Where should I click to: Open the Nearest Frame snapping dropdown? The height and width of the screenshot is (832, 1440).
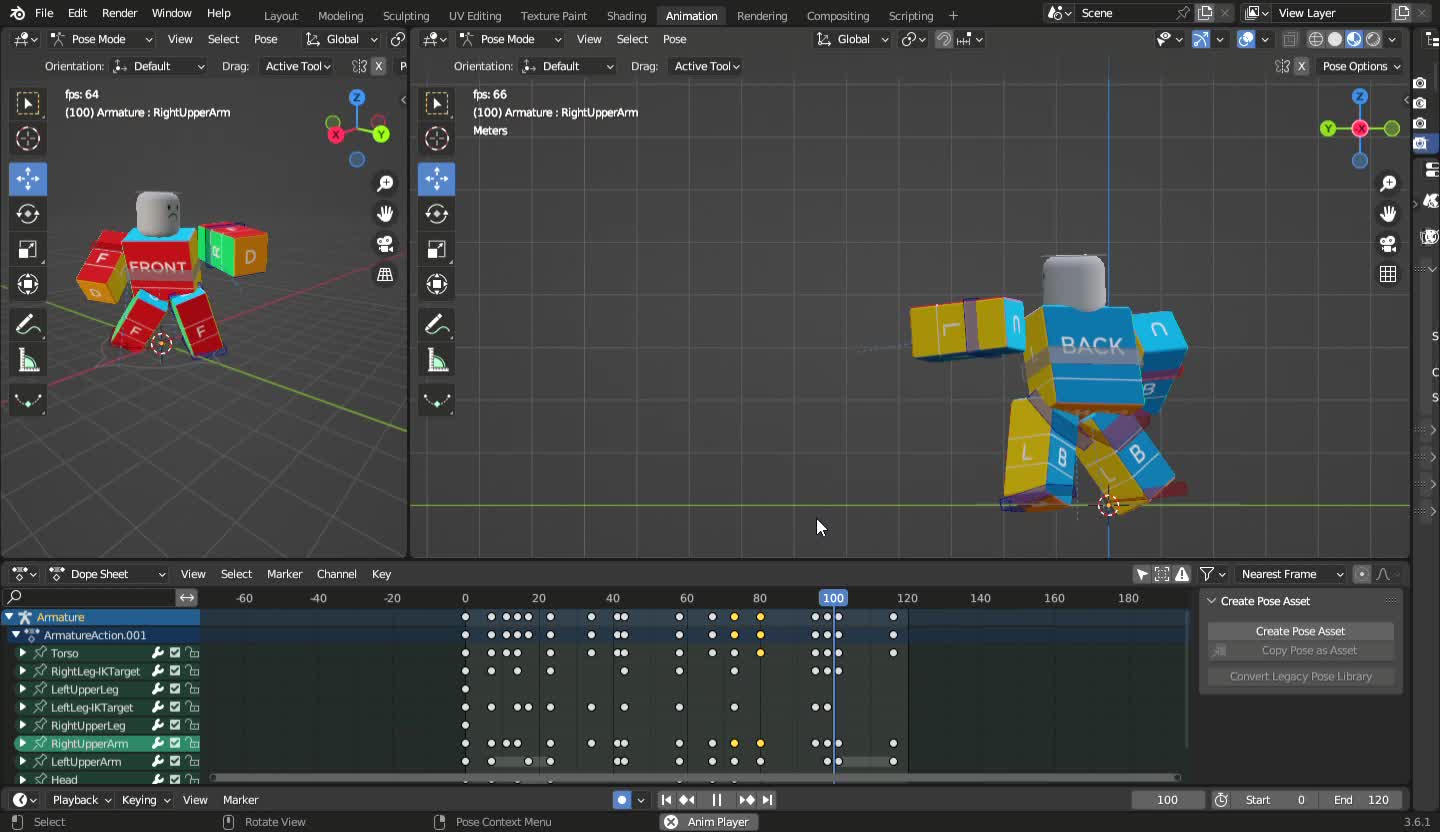coord(1293,574)
